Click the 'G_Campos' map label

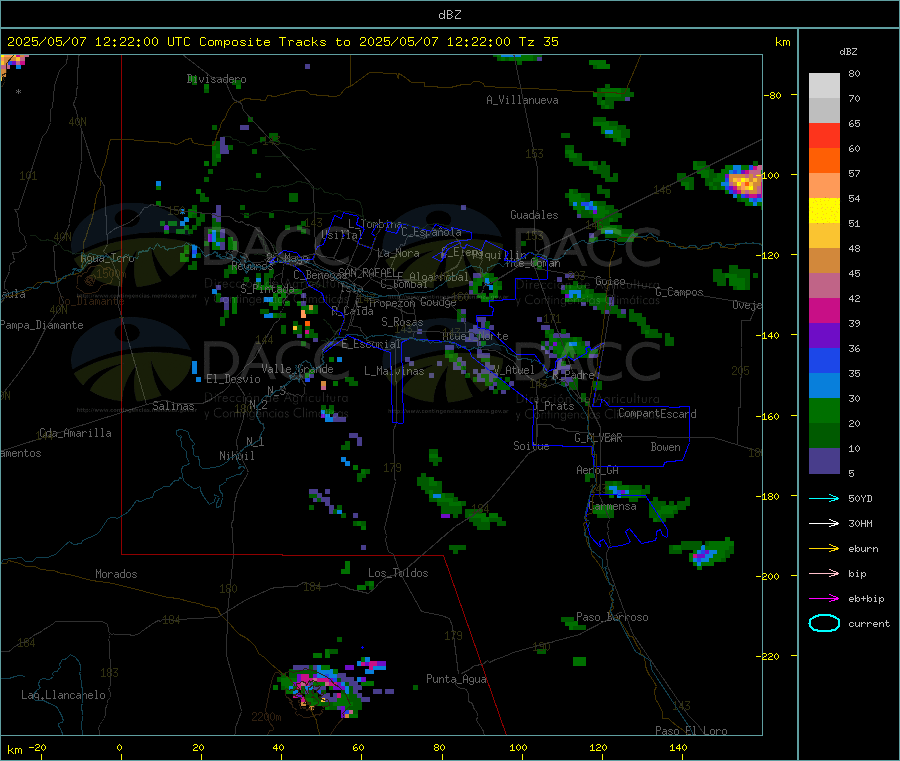680,292
